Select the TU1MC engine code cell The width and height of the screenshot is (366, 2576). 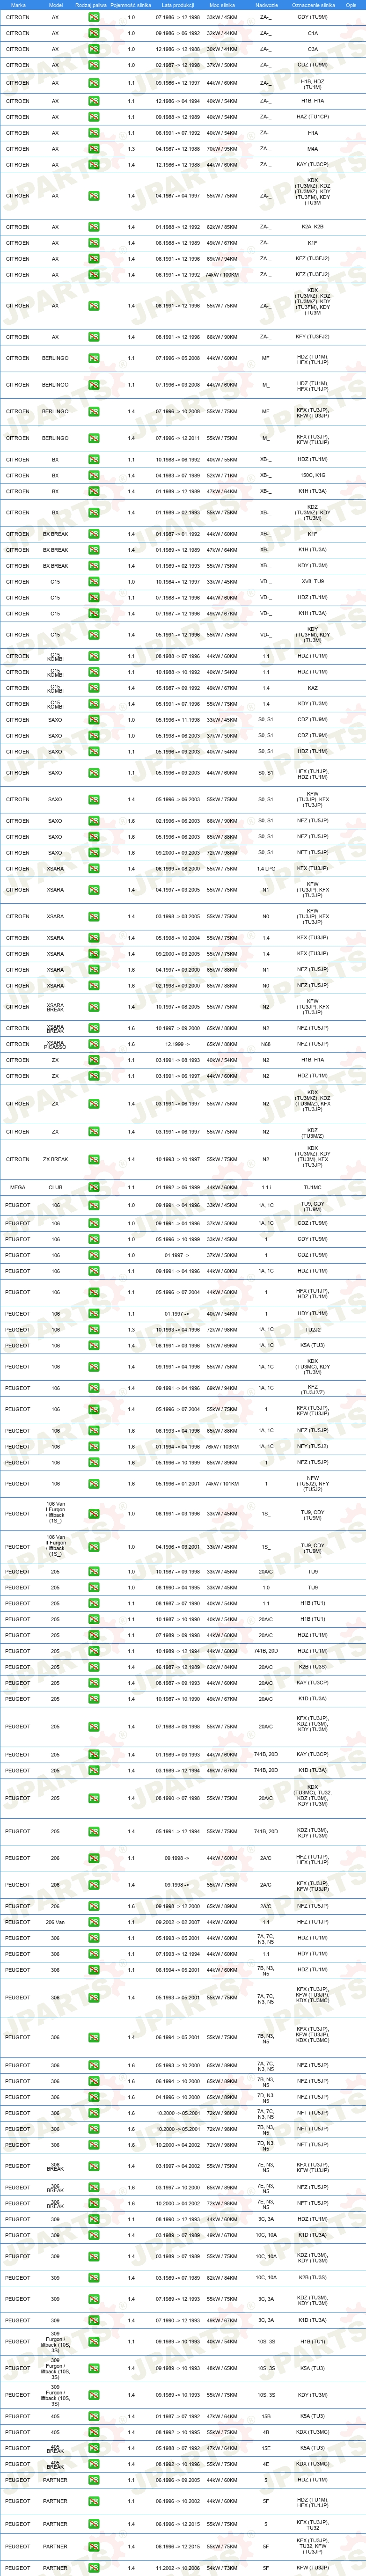[313, 1188]
